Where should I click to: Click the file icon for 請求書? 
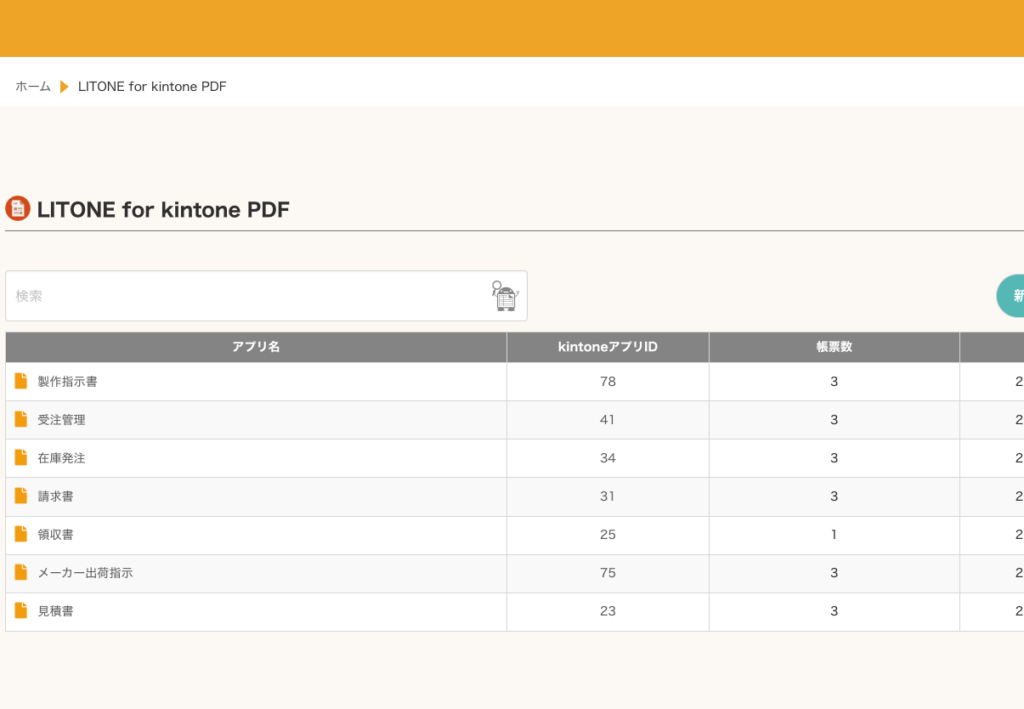(x=21, y=496)
